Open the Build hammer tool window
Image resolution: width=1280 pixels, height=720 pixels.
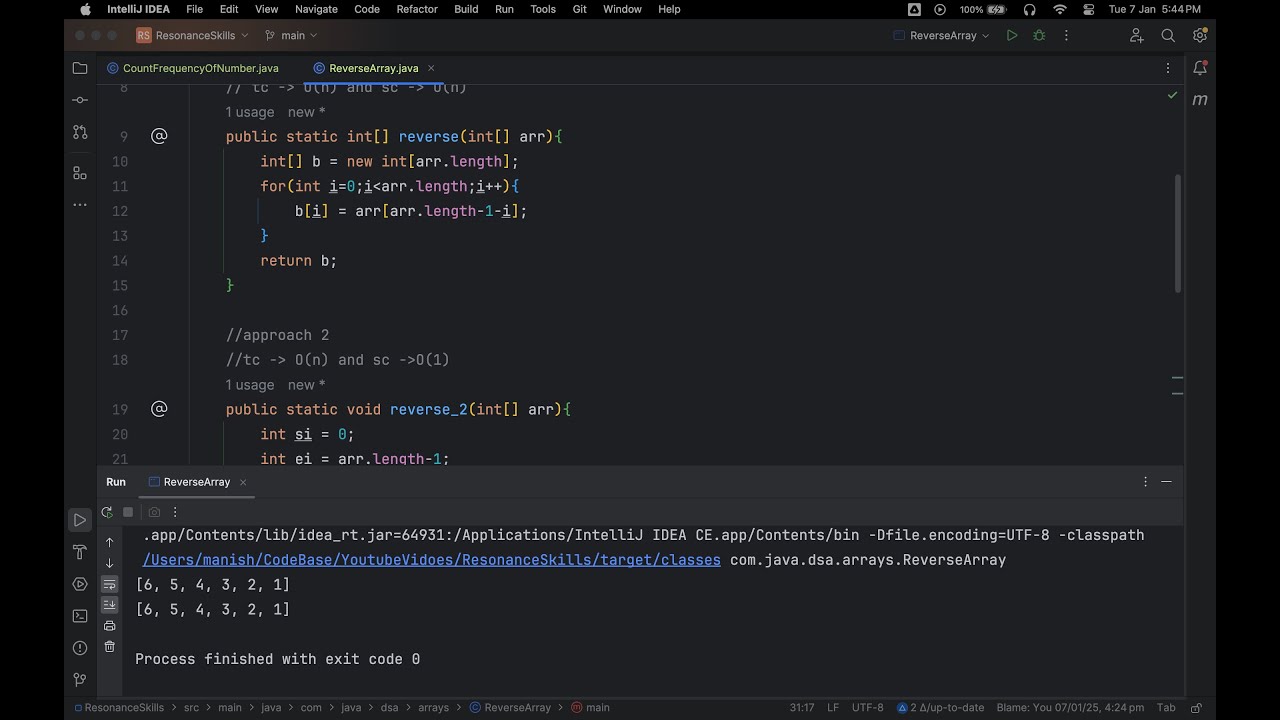[80, 552]
